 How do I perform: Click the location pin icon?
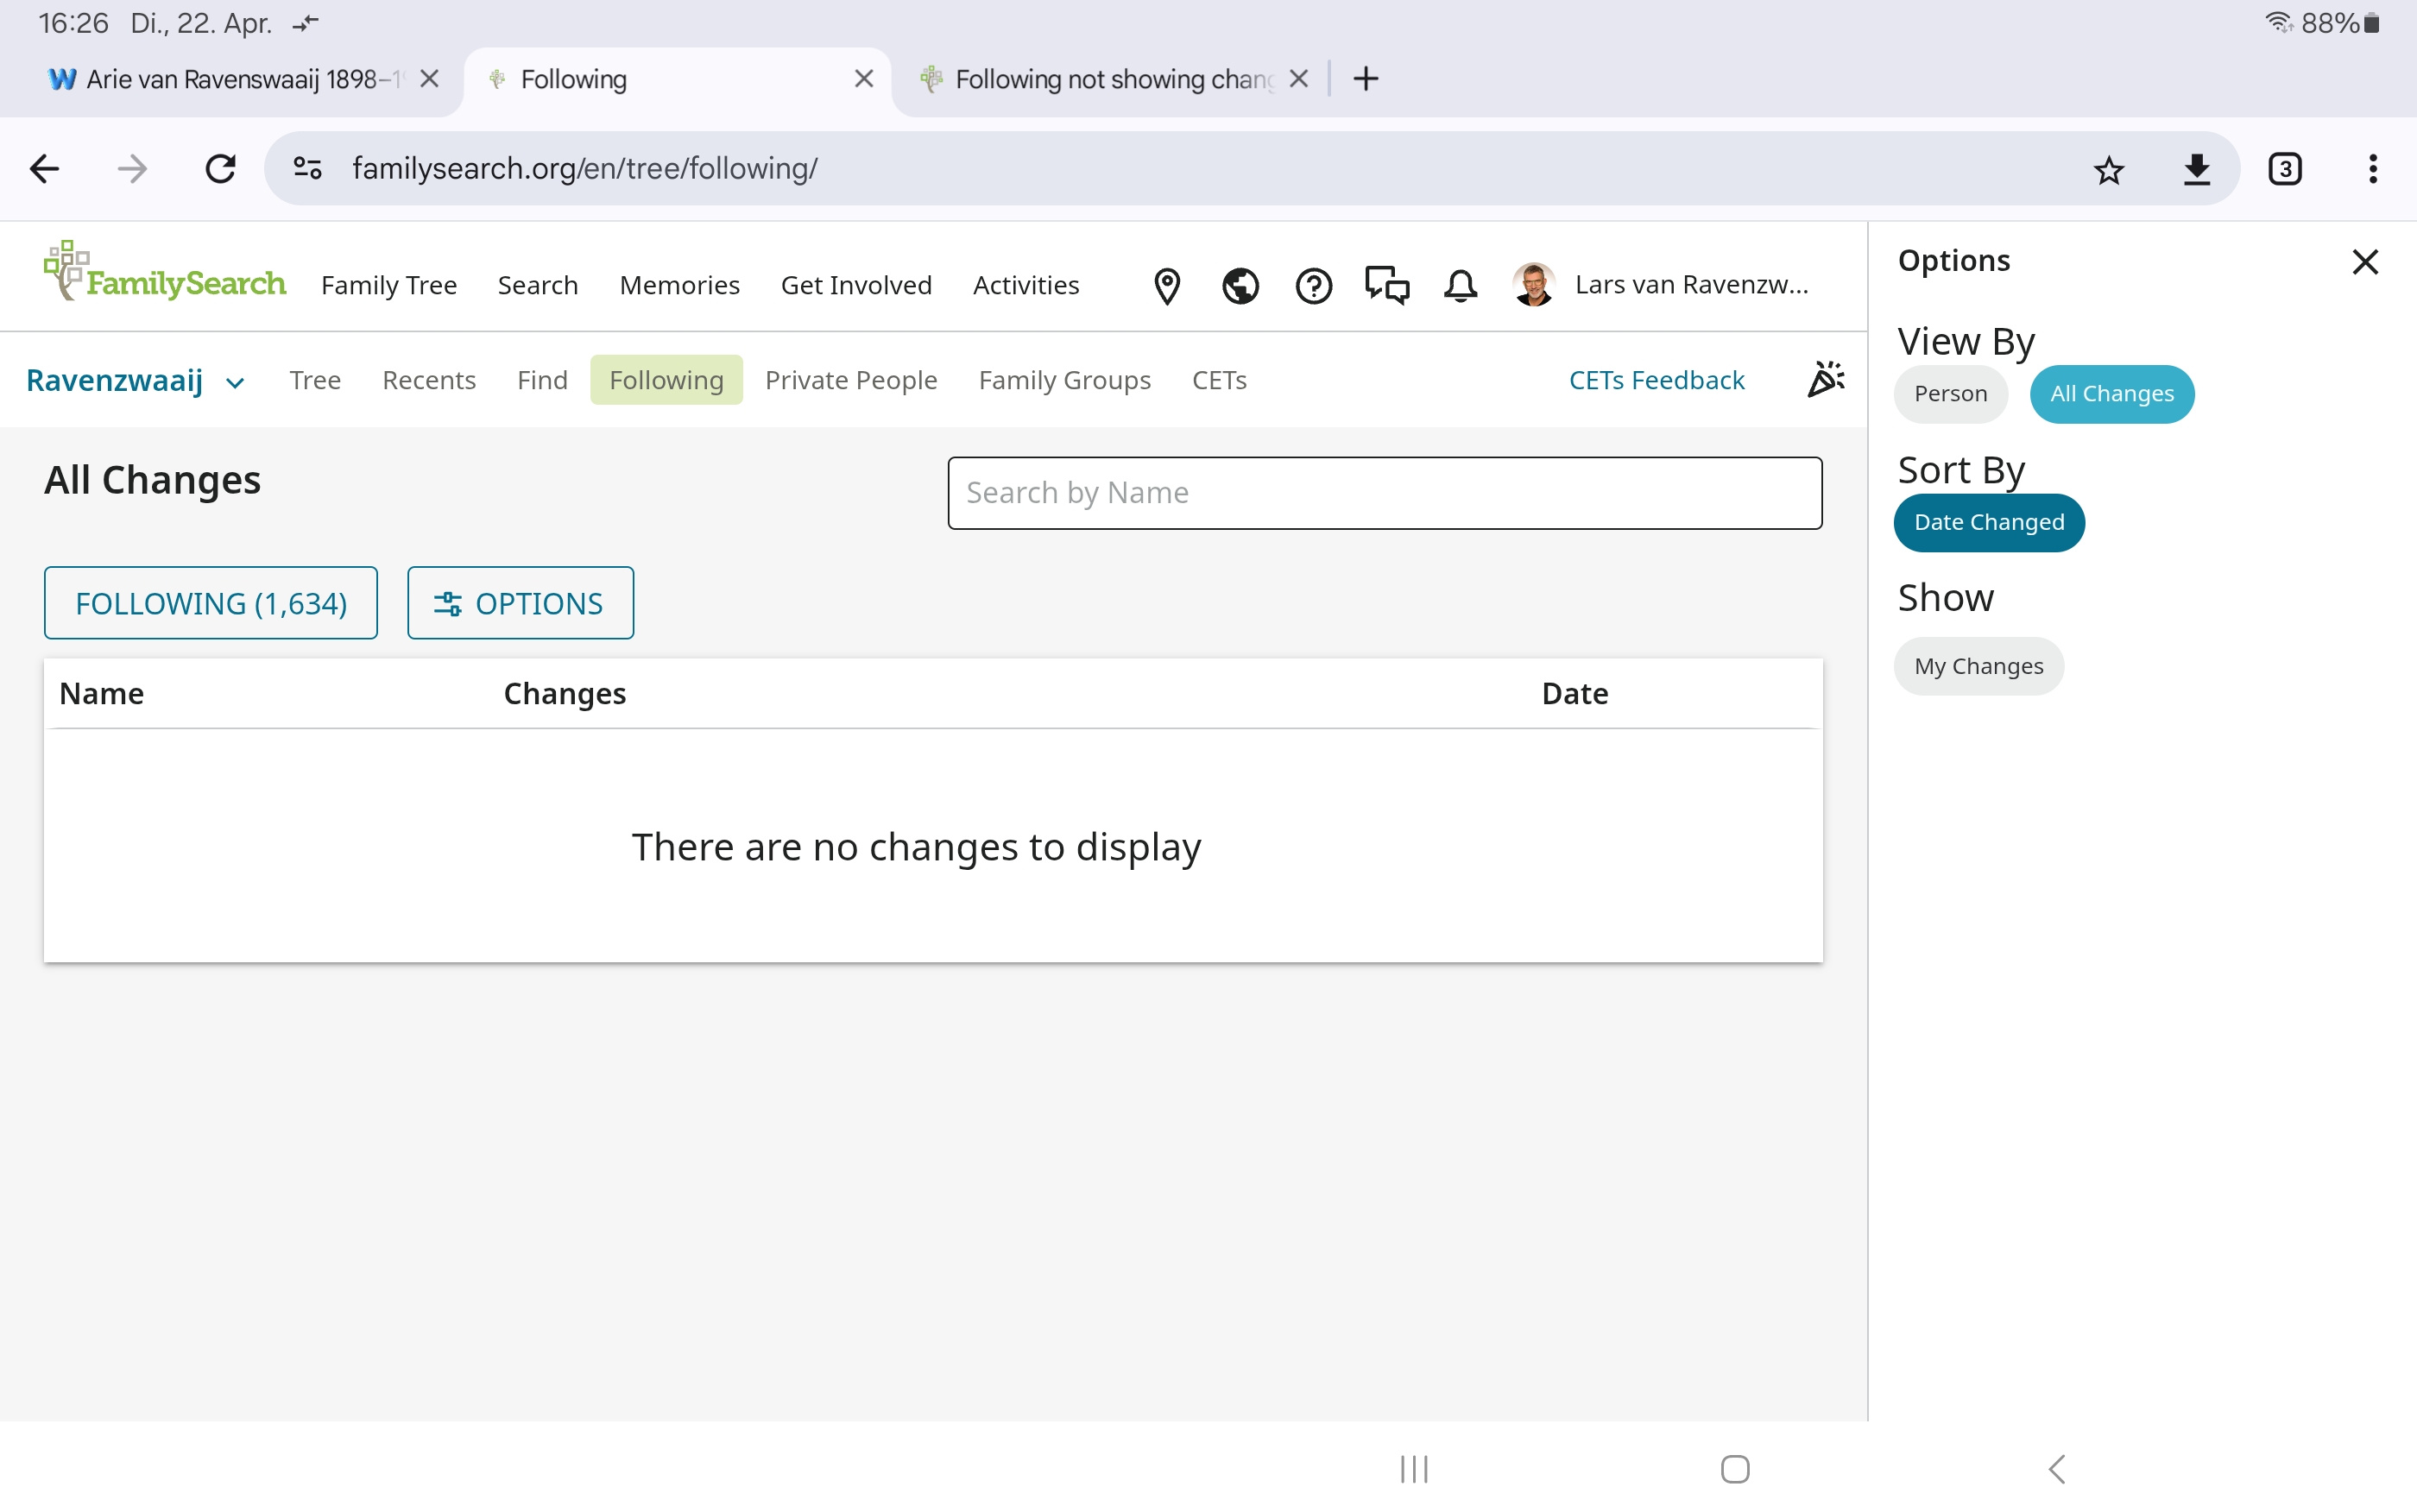[x=1166, y=286]
